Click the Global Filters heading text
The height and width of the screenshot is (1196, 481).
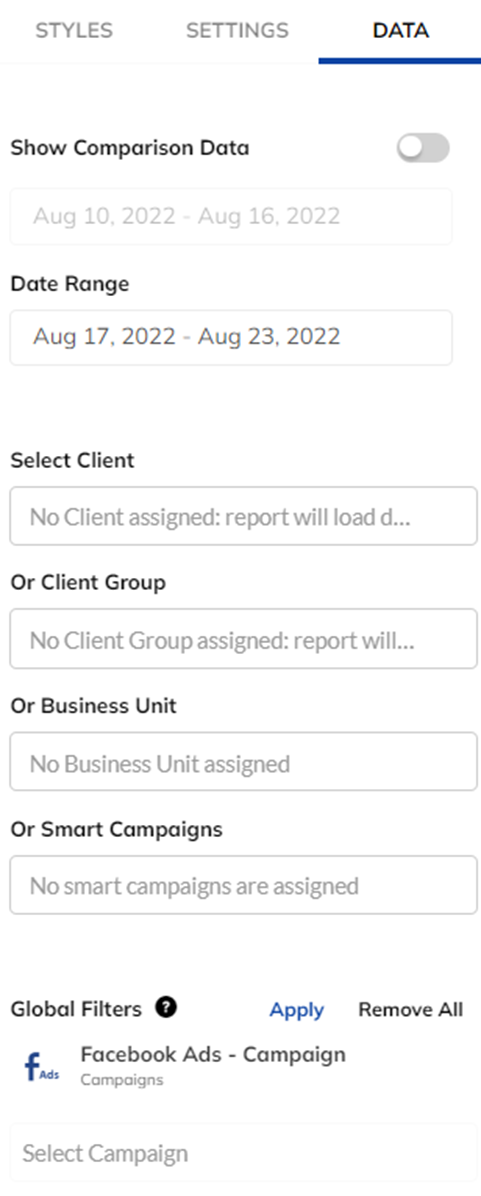[x=76, y=1009]
